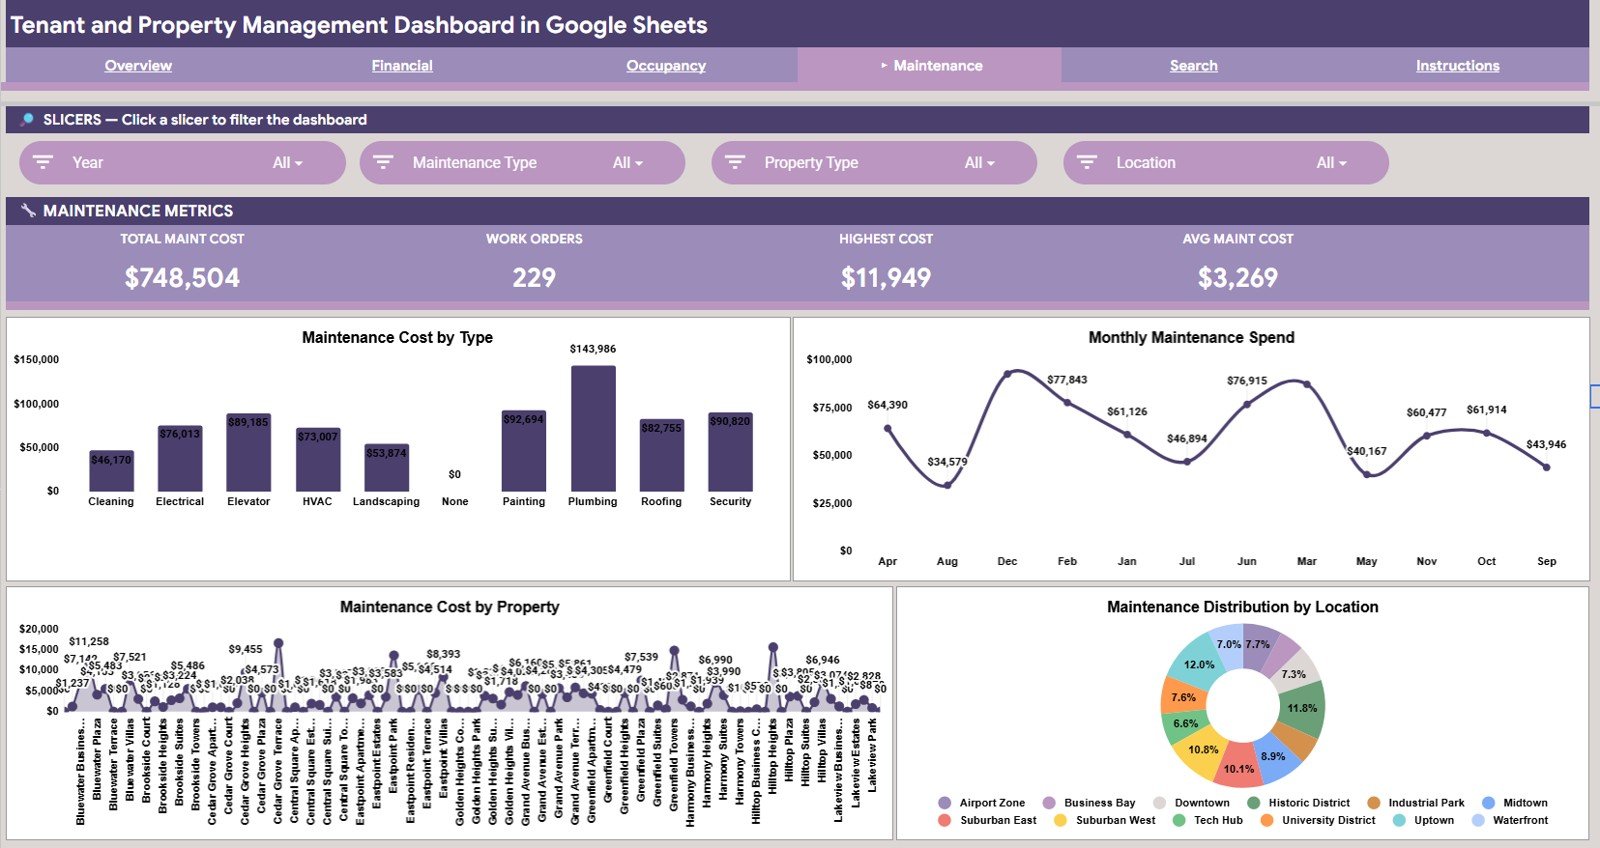Click the $11,949 highest cost value
Image resolution: width=1600 pixels, height=848 pixels.
click(x=886, y=278)
